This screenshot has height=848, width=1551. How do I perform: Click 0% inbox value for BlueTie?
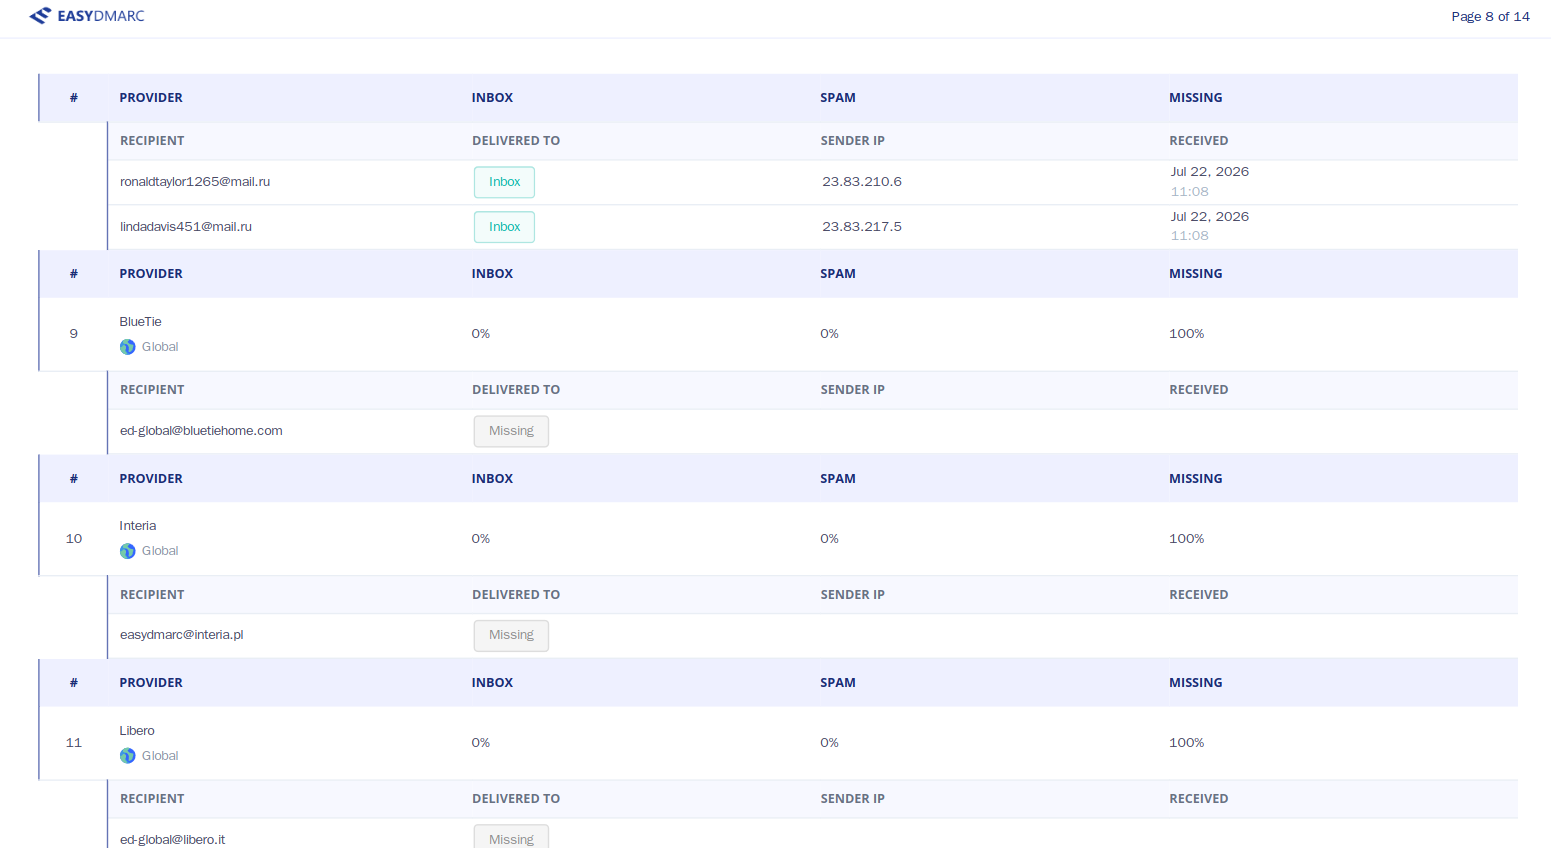tap(481, 334)
